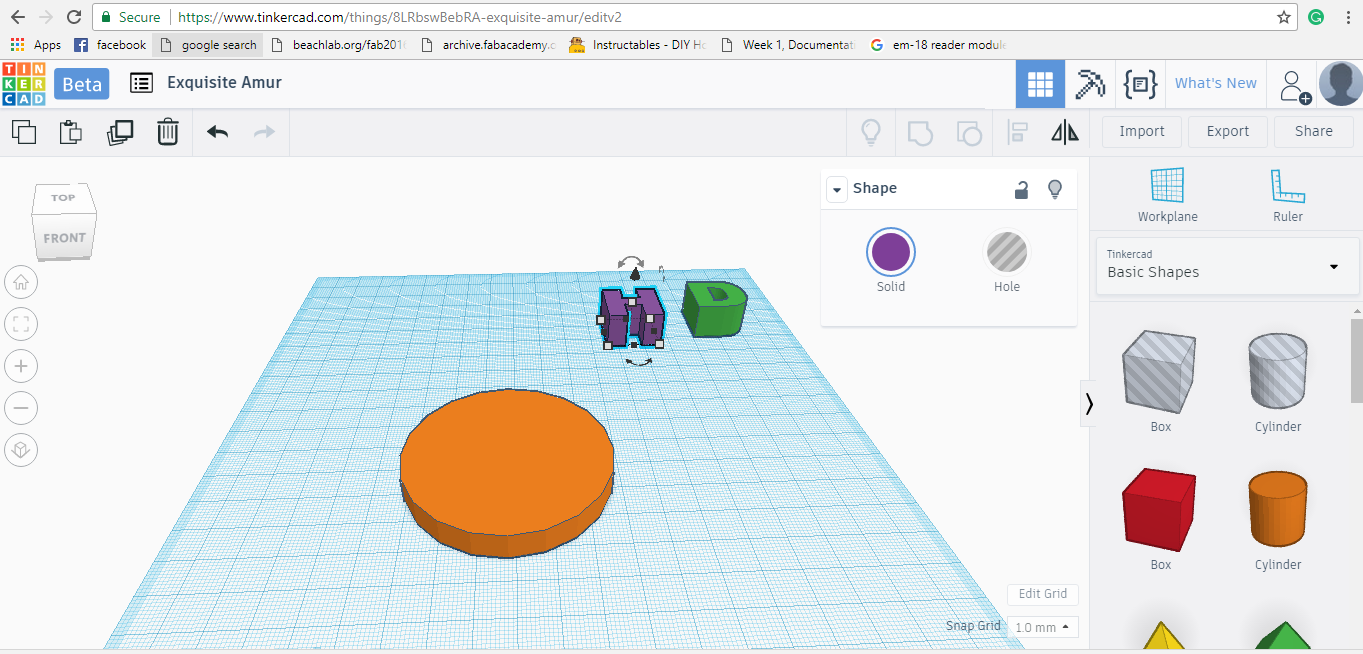This screenshot has height=654, width=1363.
Task: Click the Export button
Action: tap(1228, 131)
